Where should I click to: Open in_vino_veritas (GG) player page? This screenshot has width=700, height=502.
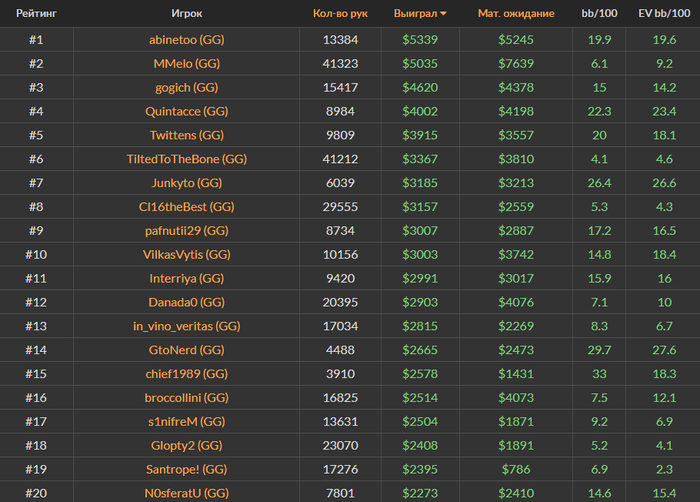click(186, 326)
